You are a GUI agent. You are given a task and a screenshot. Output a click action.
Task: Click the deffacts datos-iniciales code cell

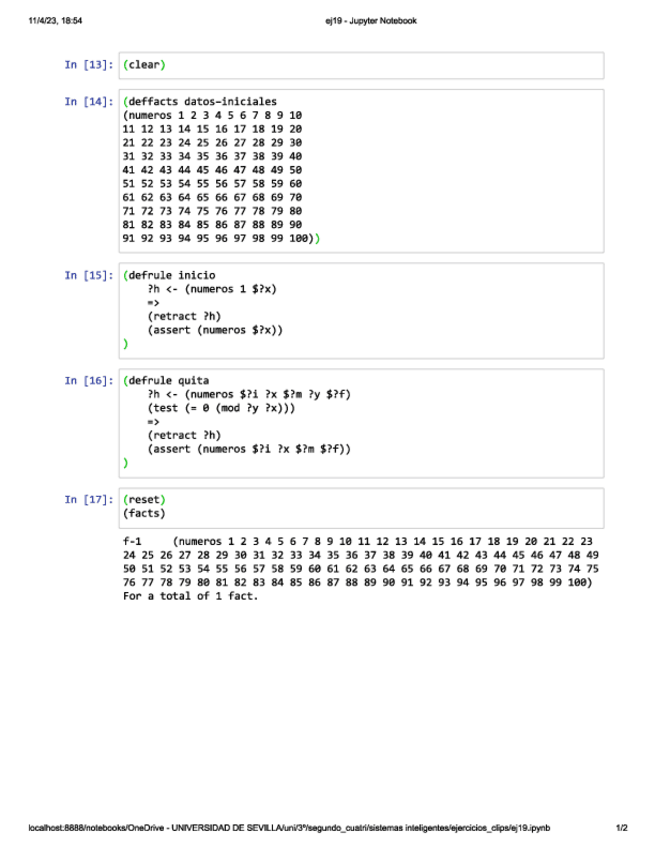(x=361, y=171)
